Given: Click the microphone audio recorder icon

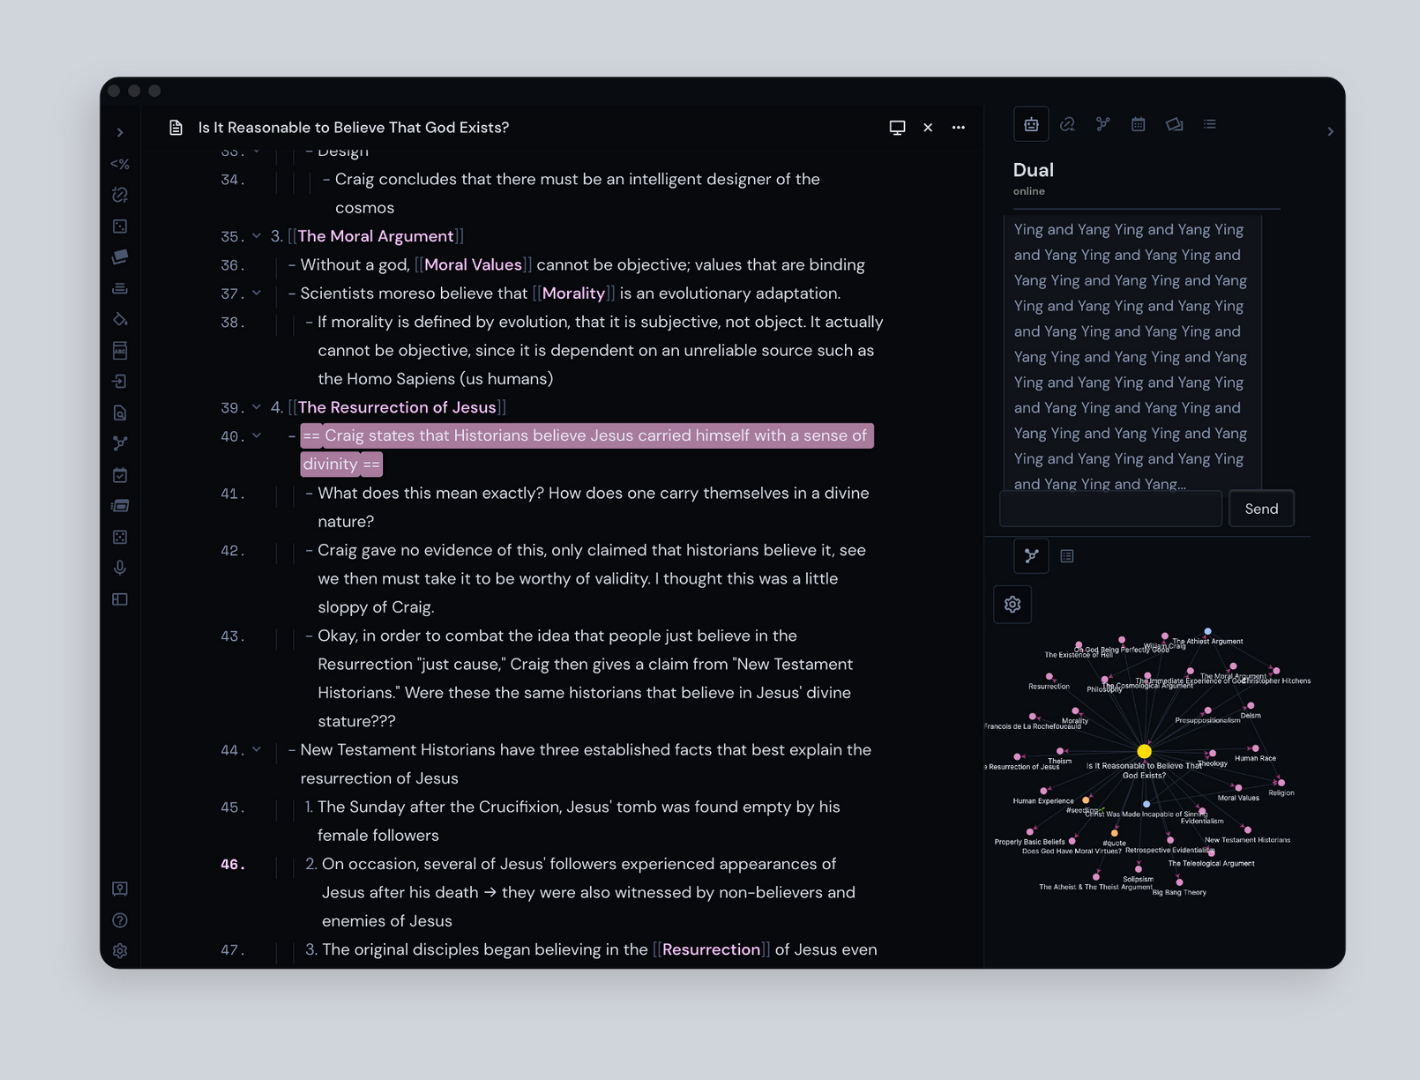Looking at the screenshot, I should pyautogui.click(x=120, y=568).
